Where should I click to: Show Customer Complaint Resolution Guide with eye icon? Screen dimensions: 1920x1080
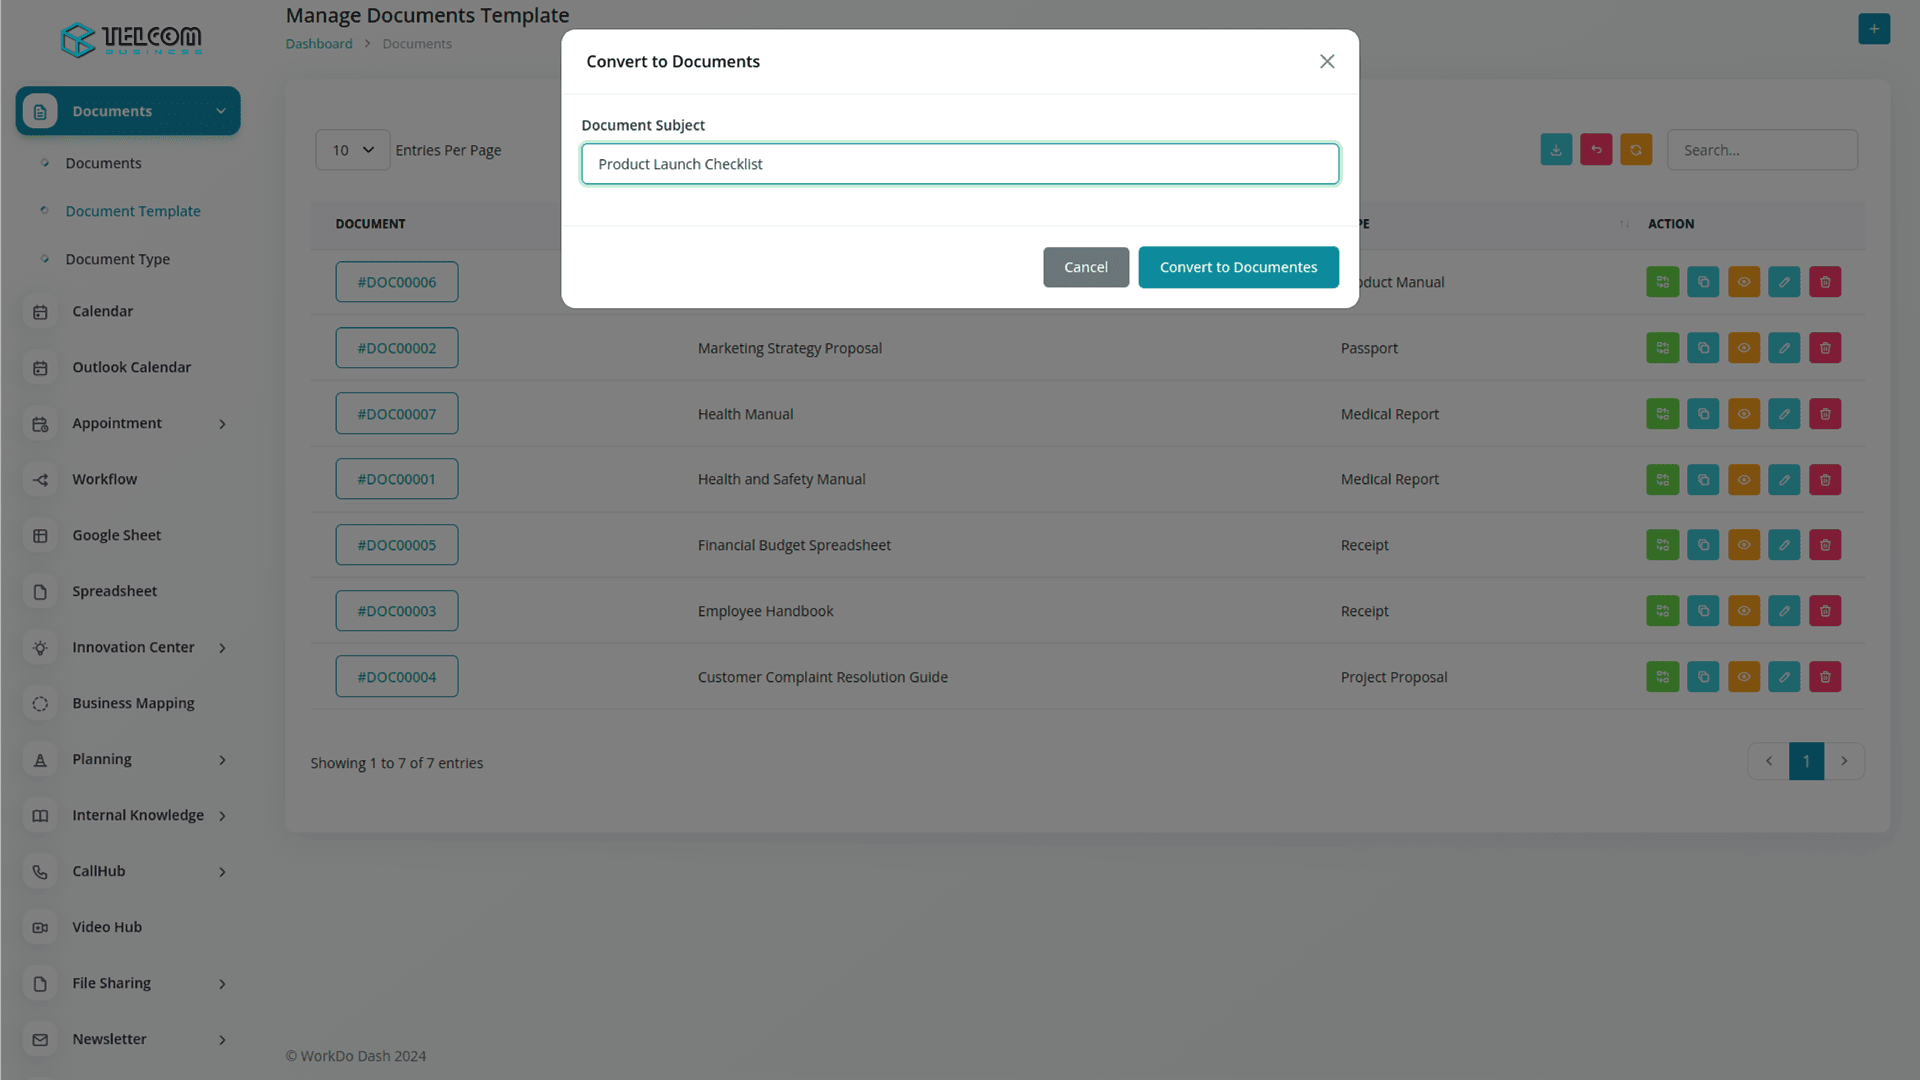1744,677
